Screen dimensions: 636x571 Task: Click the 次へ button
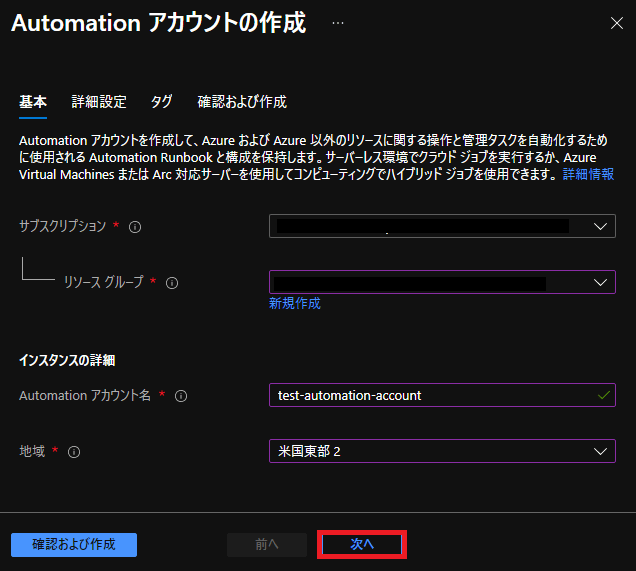[x=362, y=545]
